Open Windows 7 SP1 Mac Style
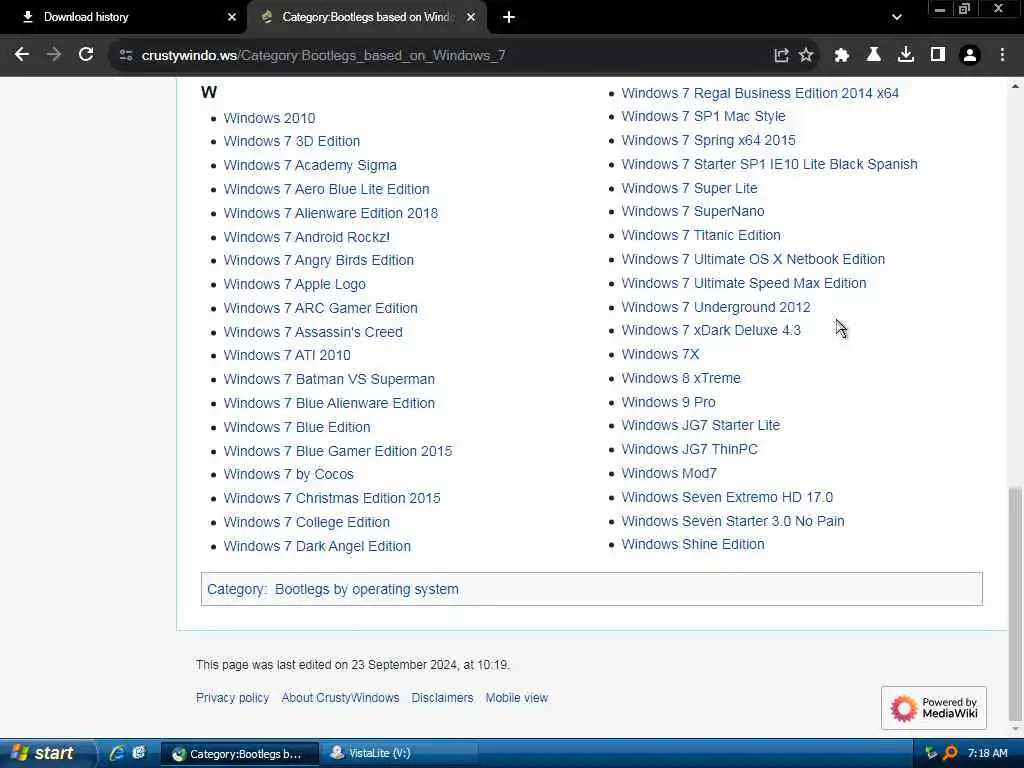This screenshot has width=1024, height=768. point(703,116)
